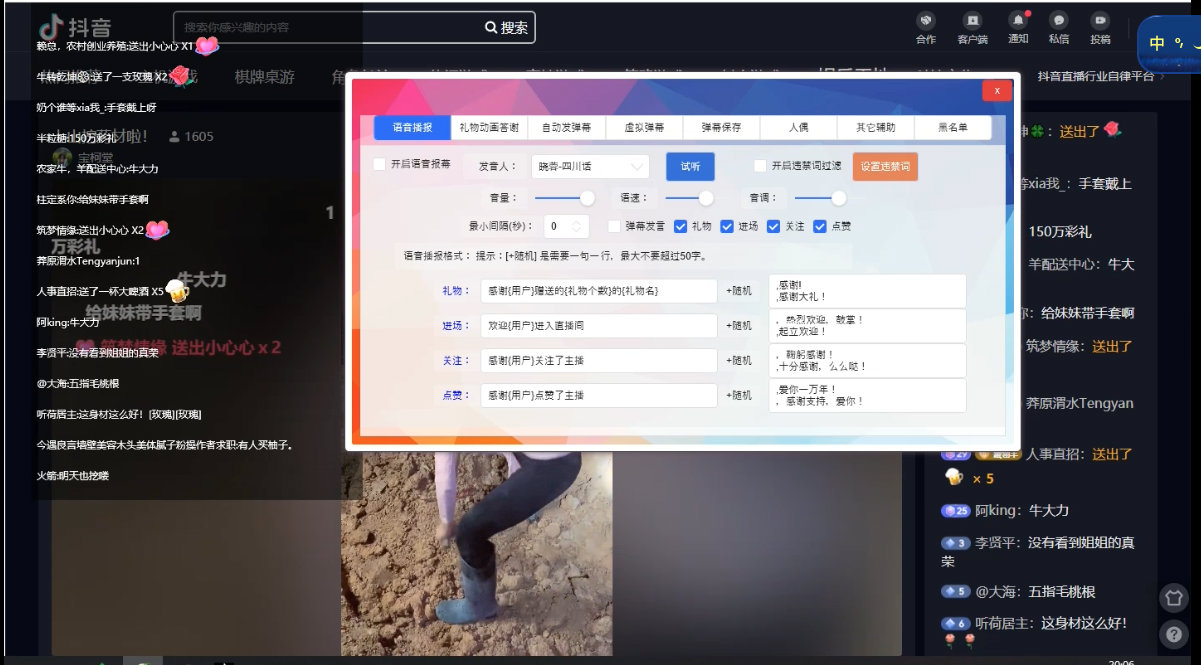Click the 设置违禁词 button
The width and height of the screenshot is (1201, 665).
click(885, 166)
